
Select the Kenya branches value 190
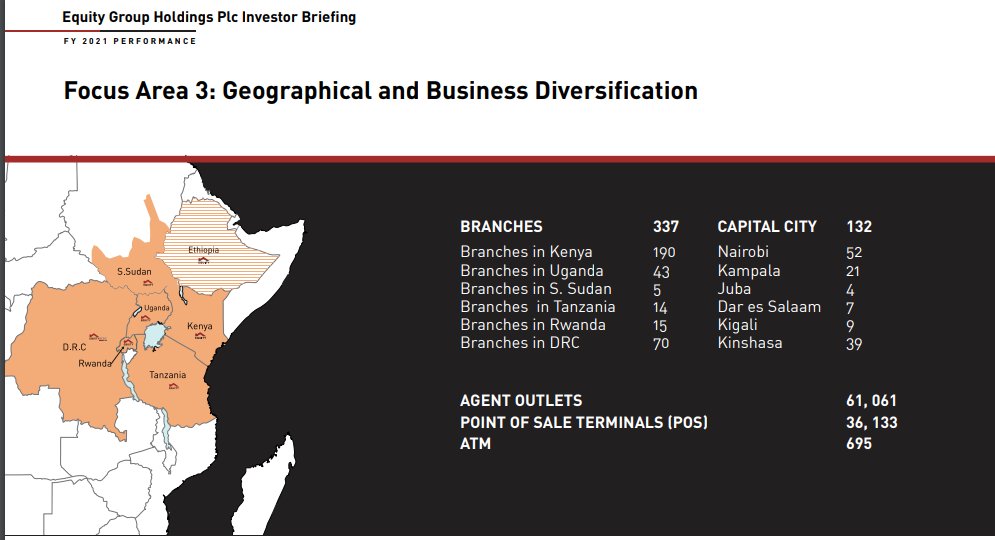coord(664,253)
